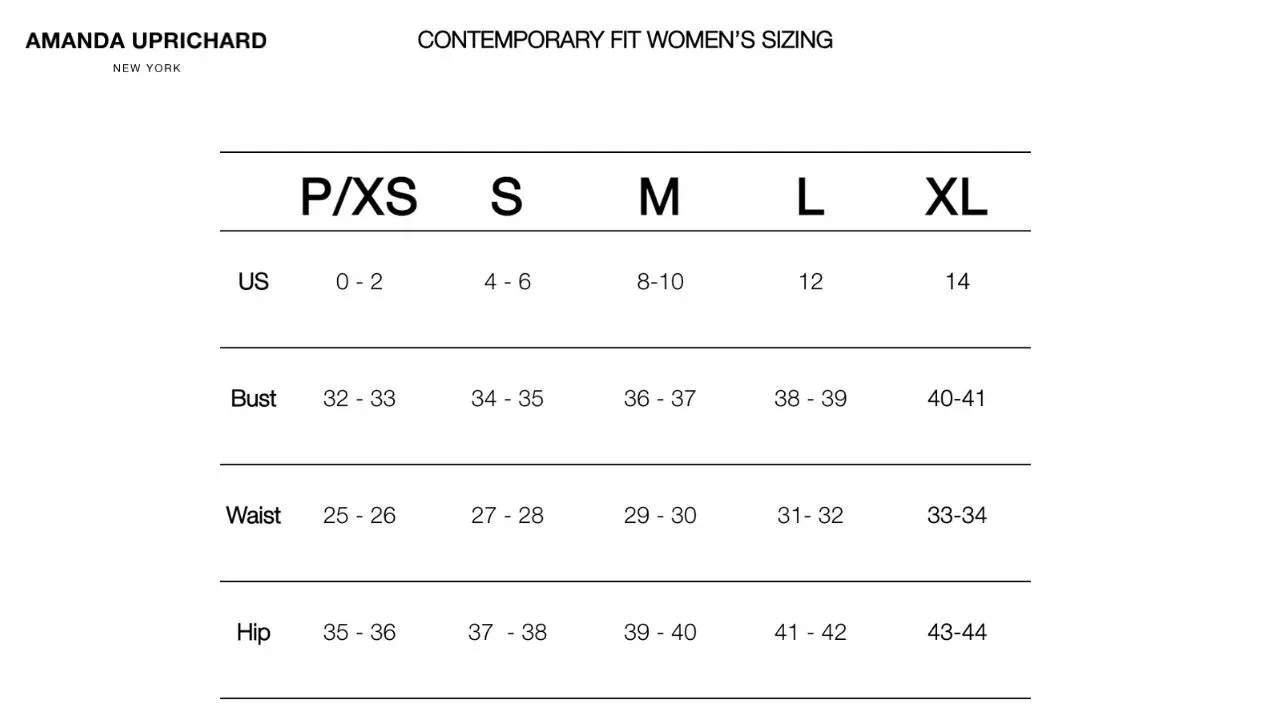Click the 40-41 bust measurement
The height and width of the screenshot is (720, 1280).
(x=956, y=398)
